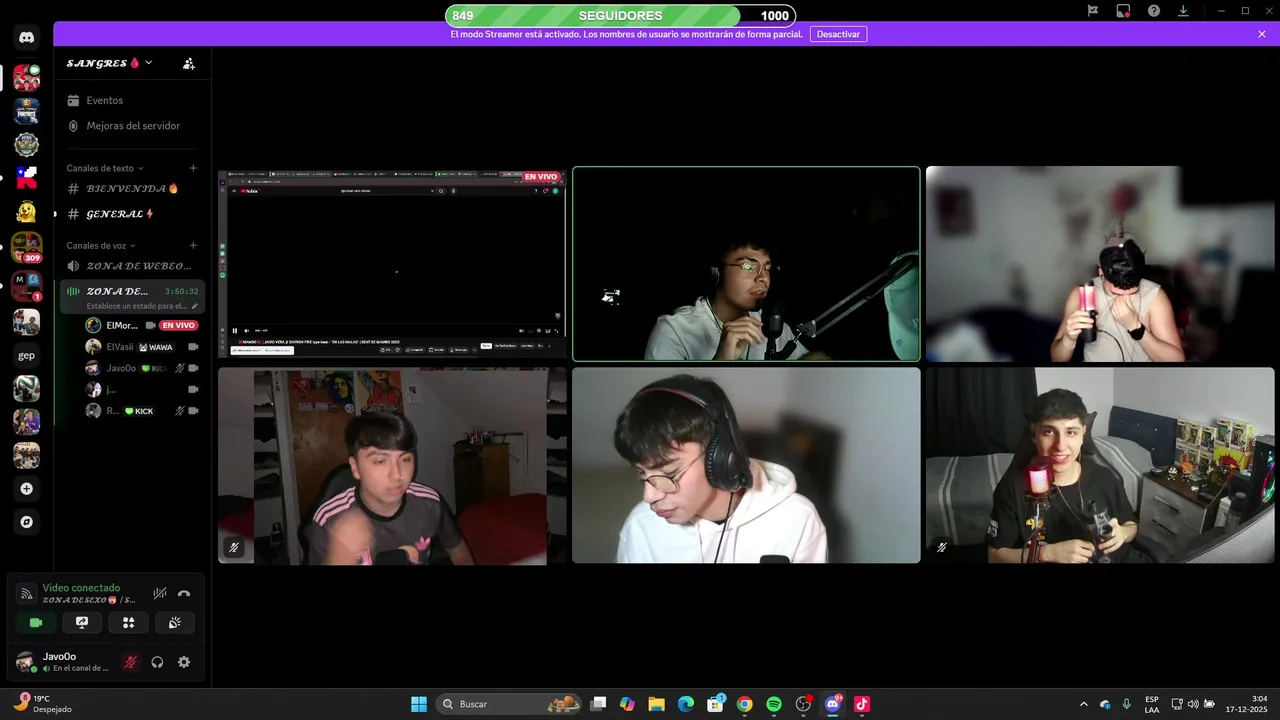Click the JavoOo user avatar panel
Viewport: 1280px width, 720px height.
[x=63, y=662]
